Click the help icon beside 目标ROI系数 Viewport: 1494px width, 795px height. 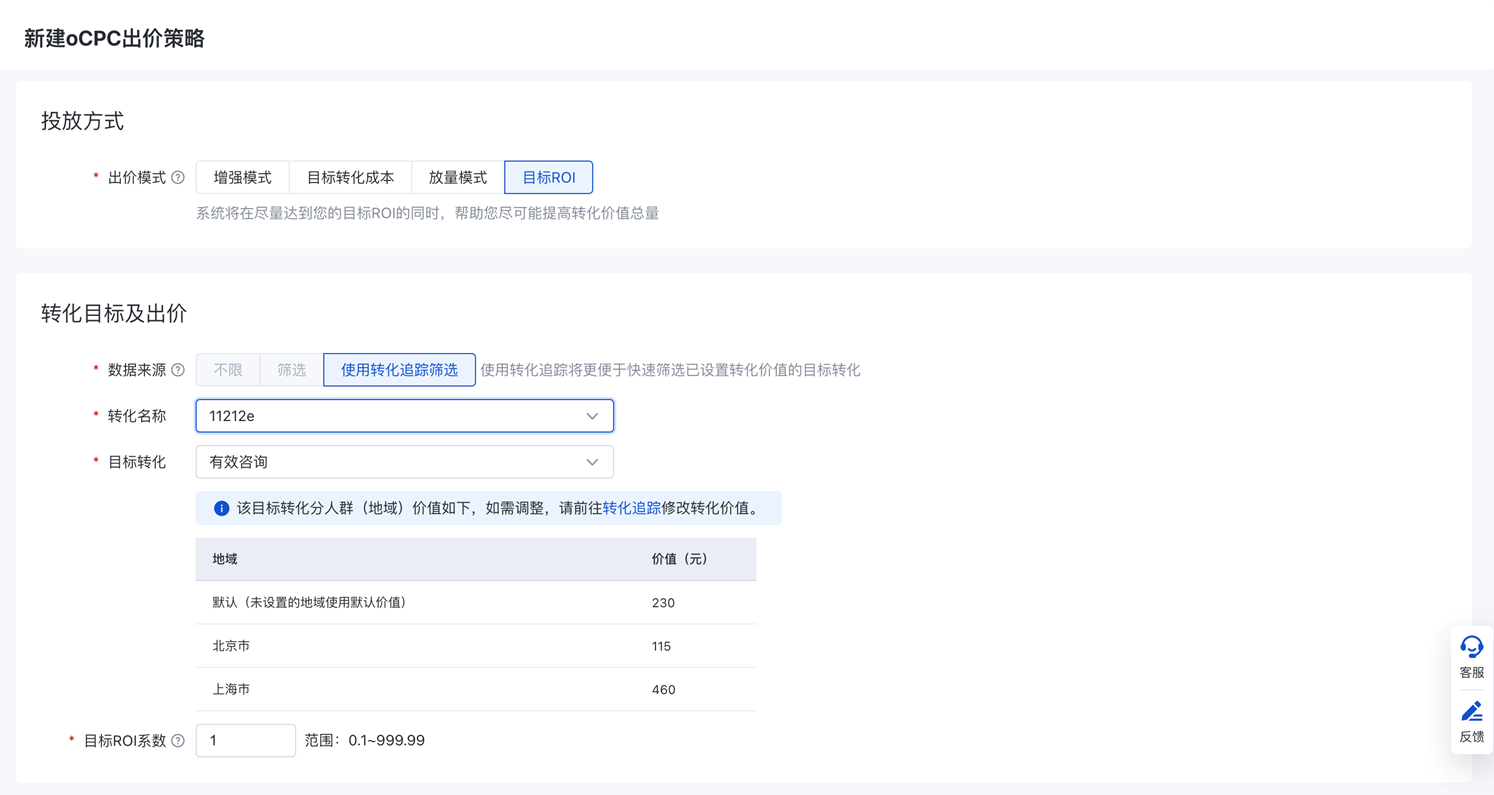(x=178, y=741)
